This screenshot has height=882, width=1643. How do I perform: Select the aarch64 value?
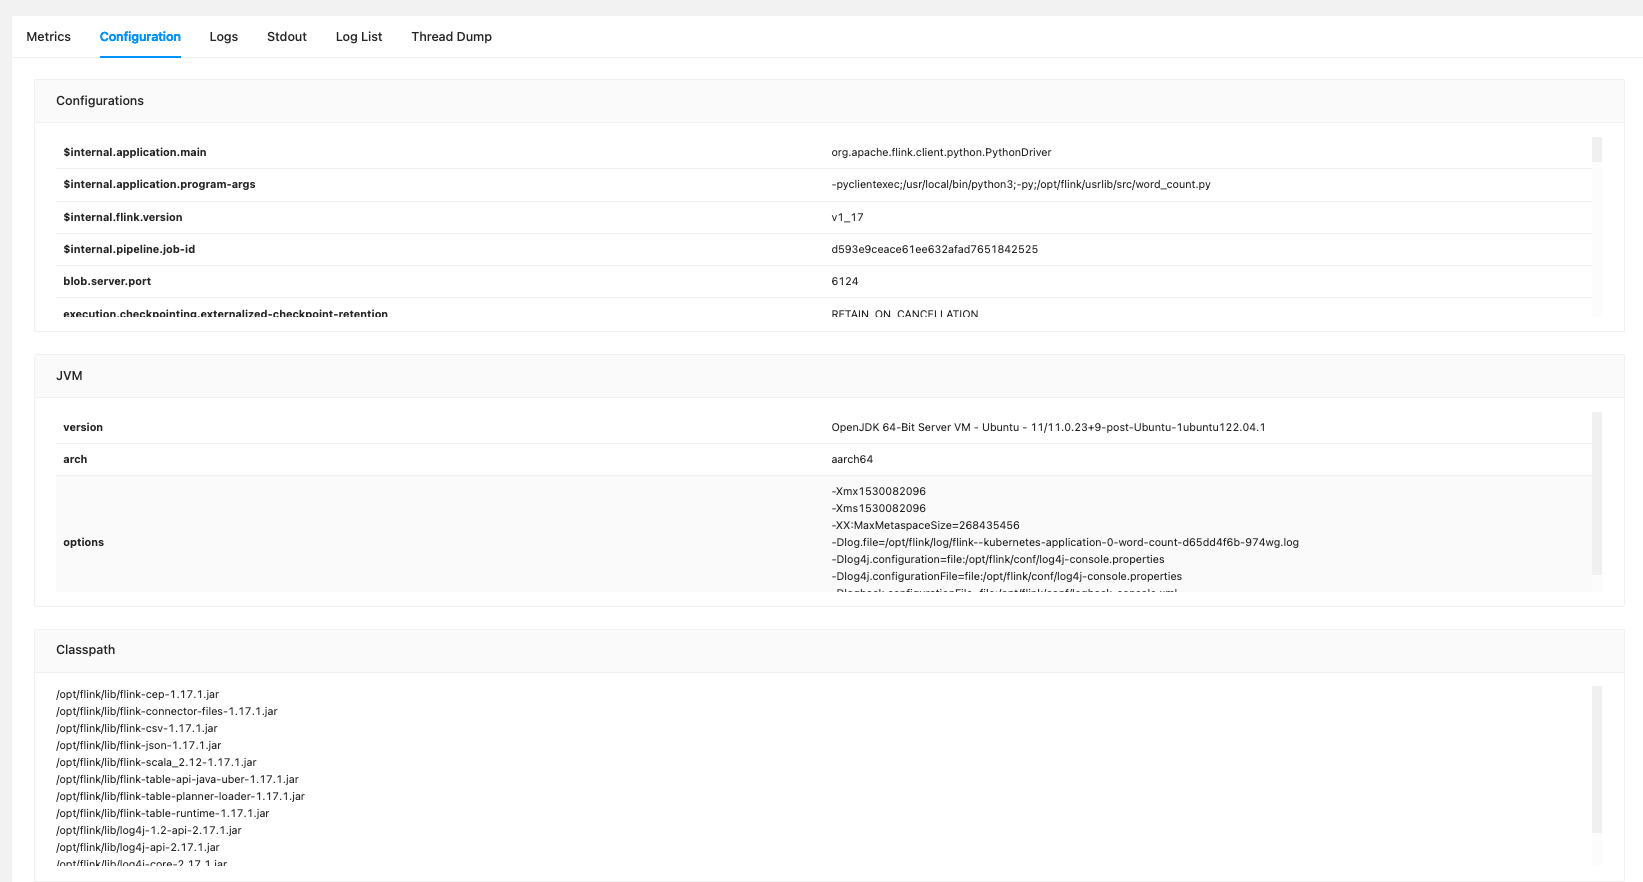(x=852, y=459)
